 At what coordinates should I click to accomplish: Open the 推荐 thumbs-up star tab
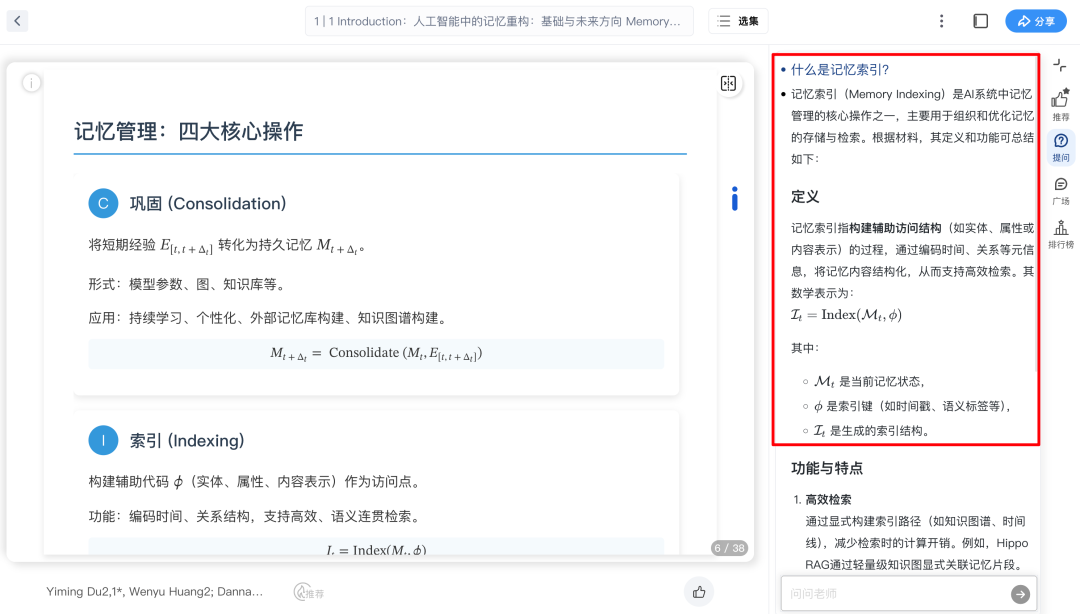pyautogui.click(x=1060, y=103)
